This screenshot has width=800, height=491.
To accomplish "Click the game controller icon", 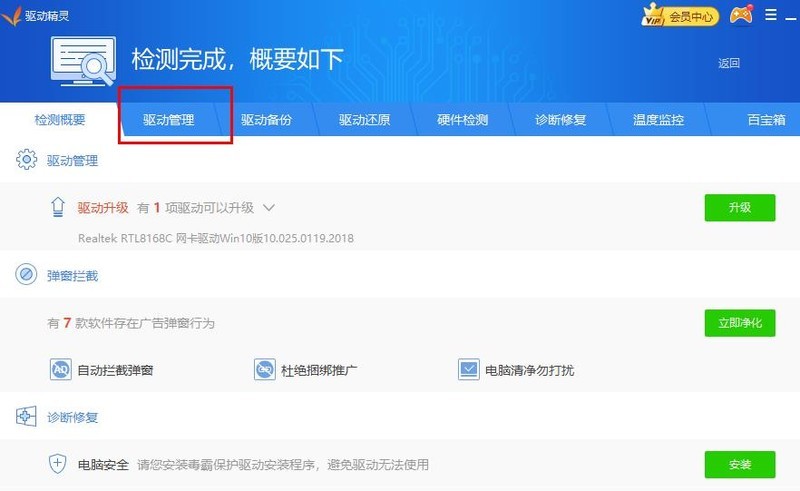I will coord(741,15).
